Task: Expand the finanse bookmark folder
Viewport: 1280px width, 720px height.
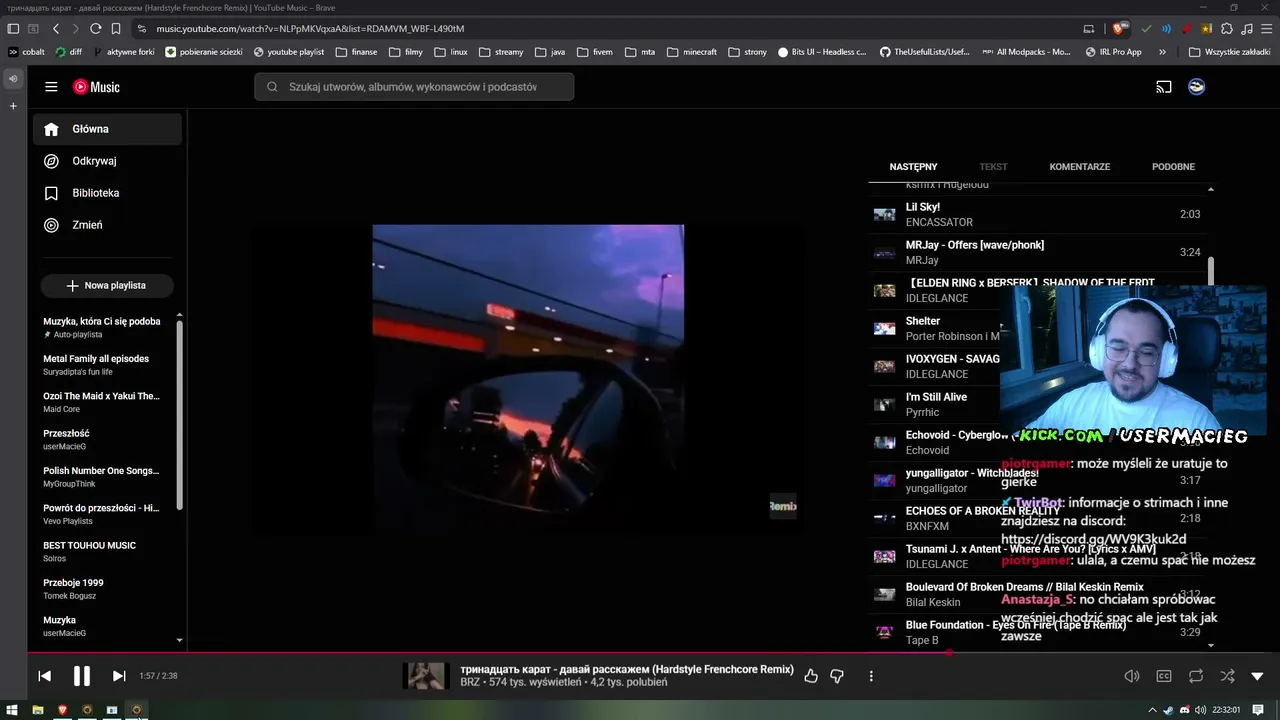Action: tap(357, 52)
